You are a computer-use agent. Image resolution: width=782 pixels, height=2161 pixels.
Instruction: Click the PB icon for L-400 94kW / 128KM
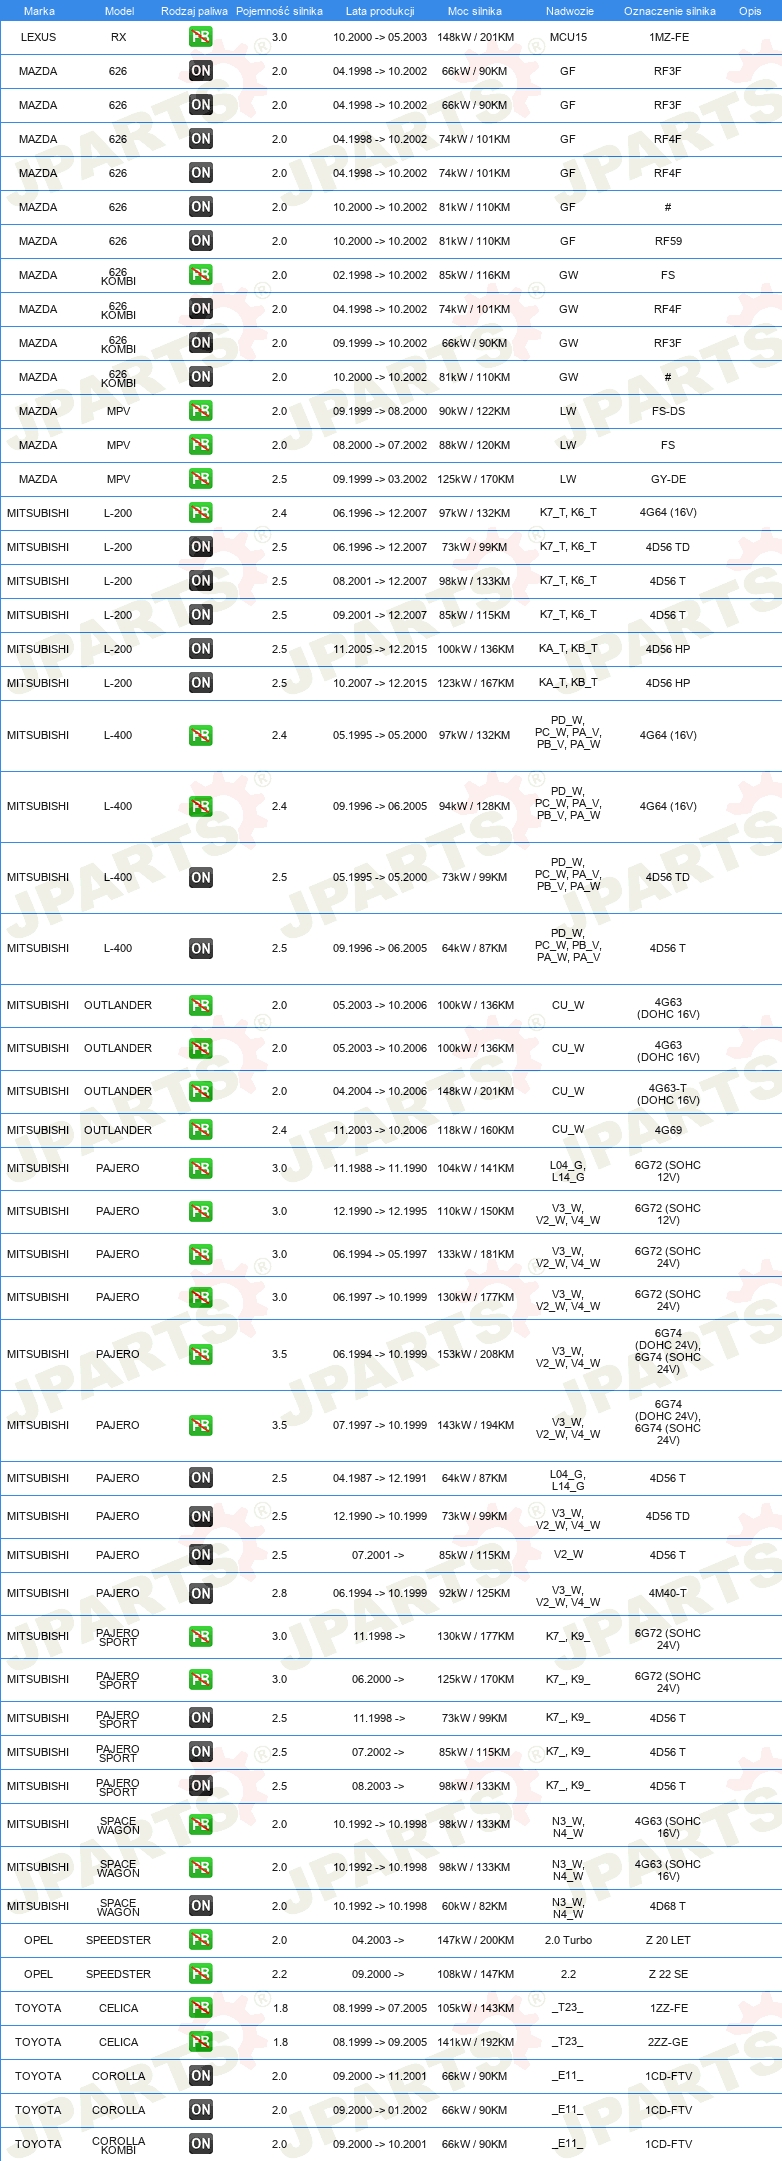pyautogui.click(x=201, y=806)
